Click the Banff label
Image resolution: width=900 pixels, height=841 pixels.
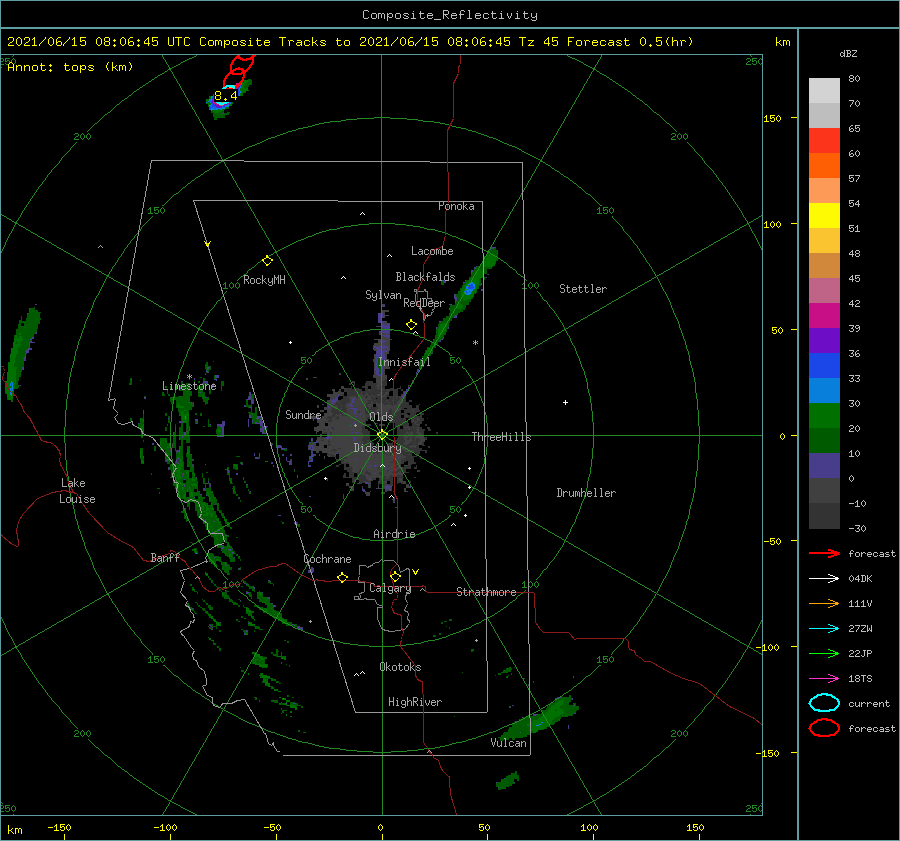click(x=165, y=557)
